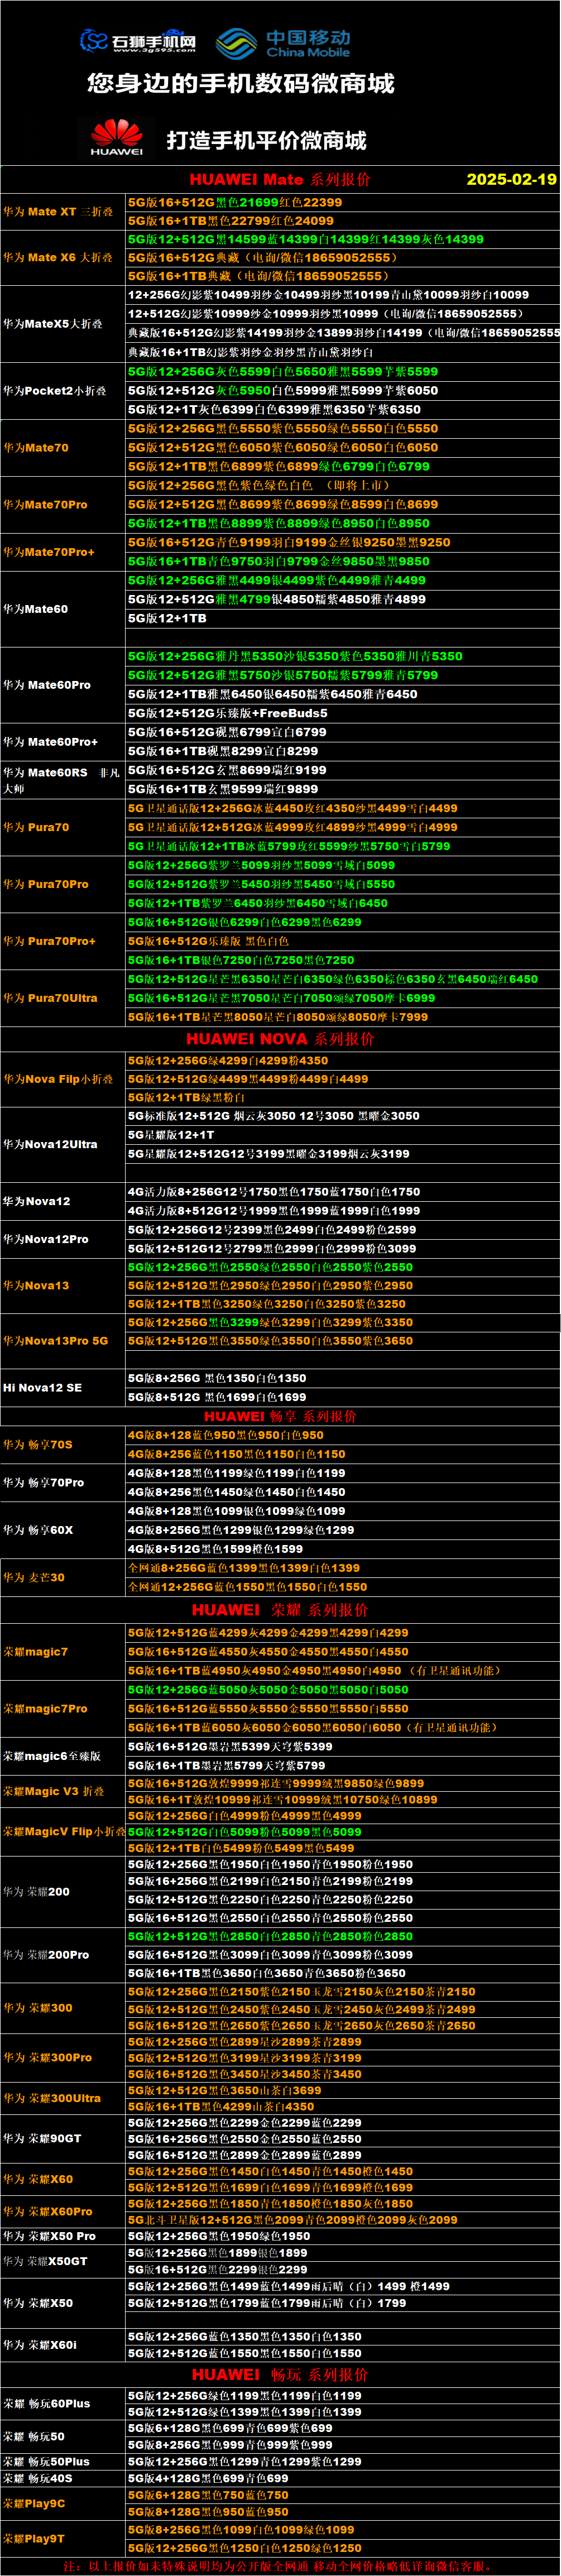The width and height of the screenshot is (561, 2576).
Task: Select the 华为 Mate XT 三折叠 label
Action: (x=58, y=212)
